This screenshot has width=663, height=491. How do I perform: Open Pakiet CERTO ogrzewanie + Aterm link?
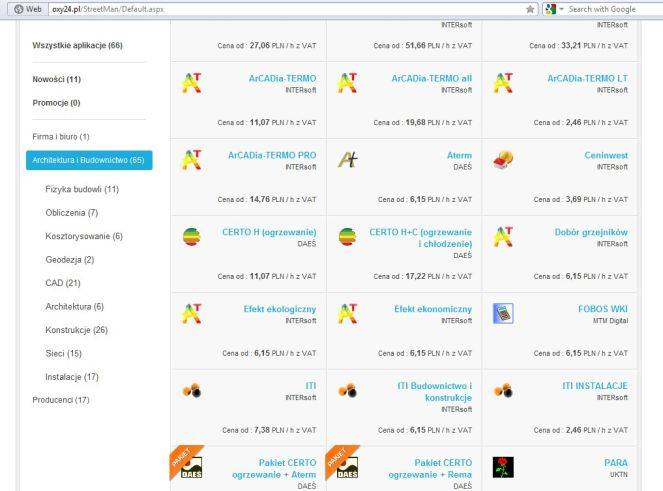tap(274, 469)
